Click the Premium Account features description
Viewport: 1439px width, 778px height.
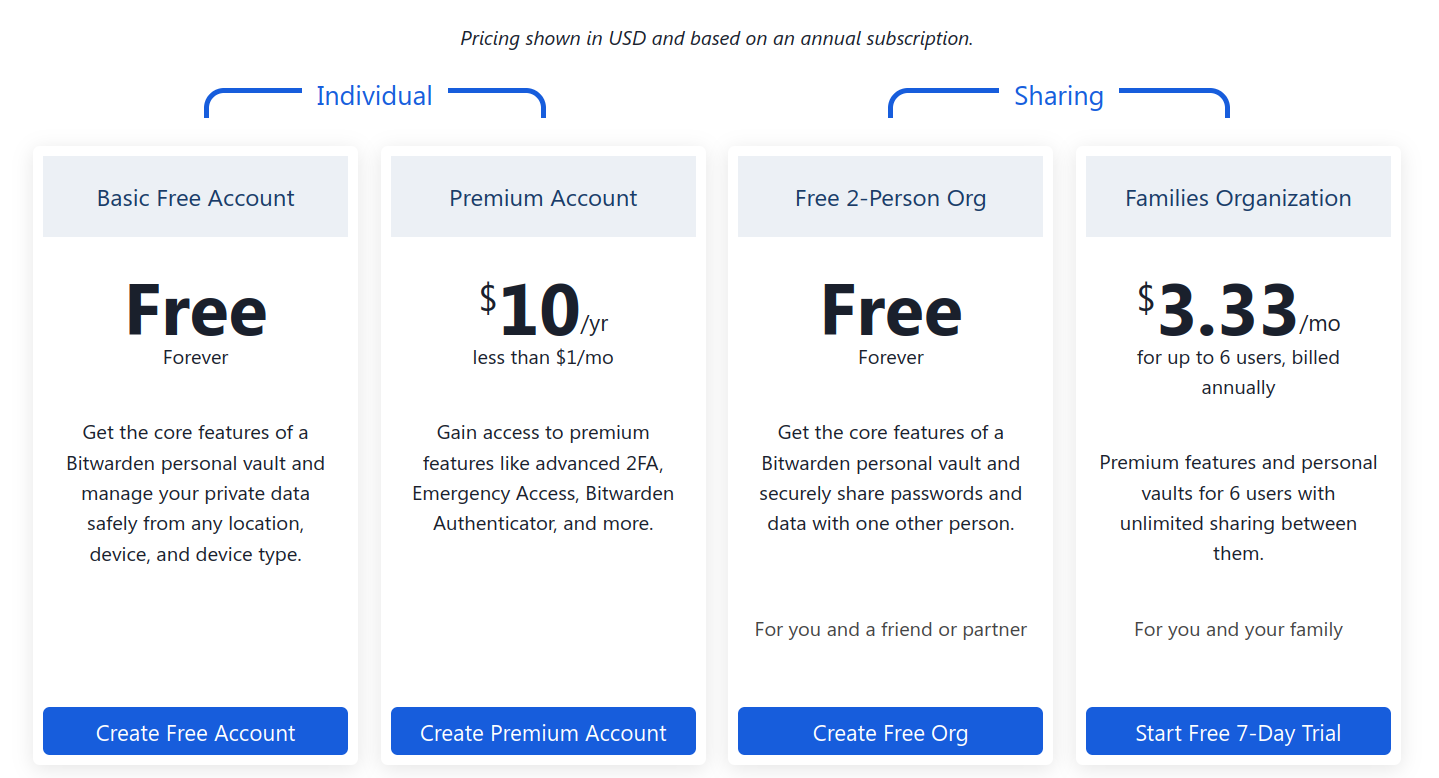[543, 478]
